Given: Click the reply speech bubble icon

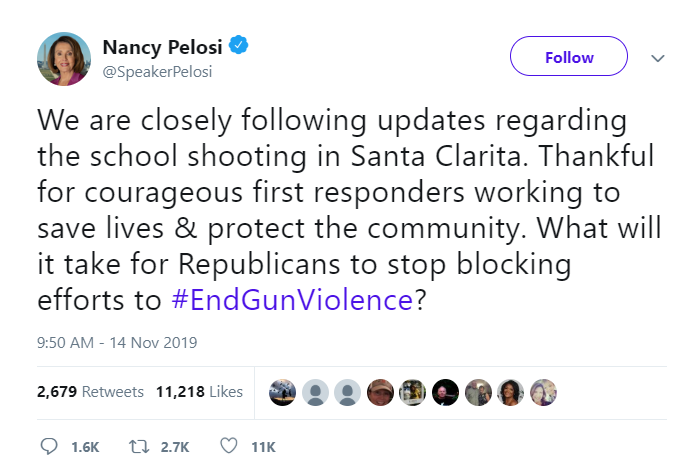Looking at the screenshot, I should 48,446.
